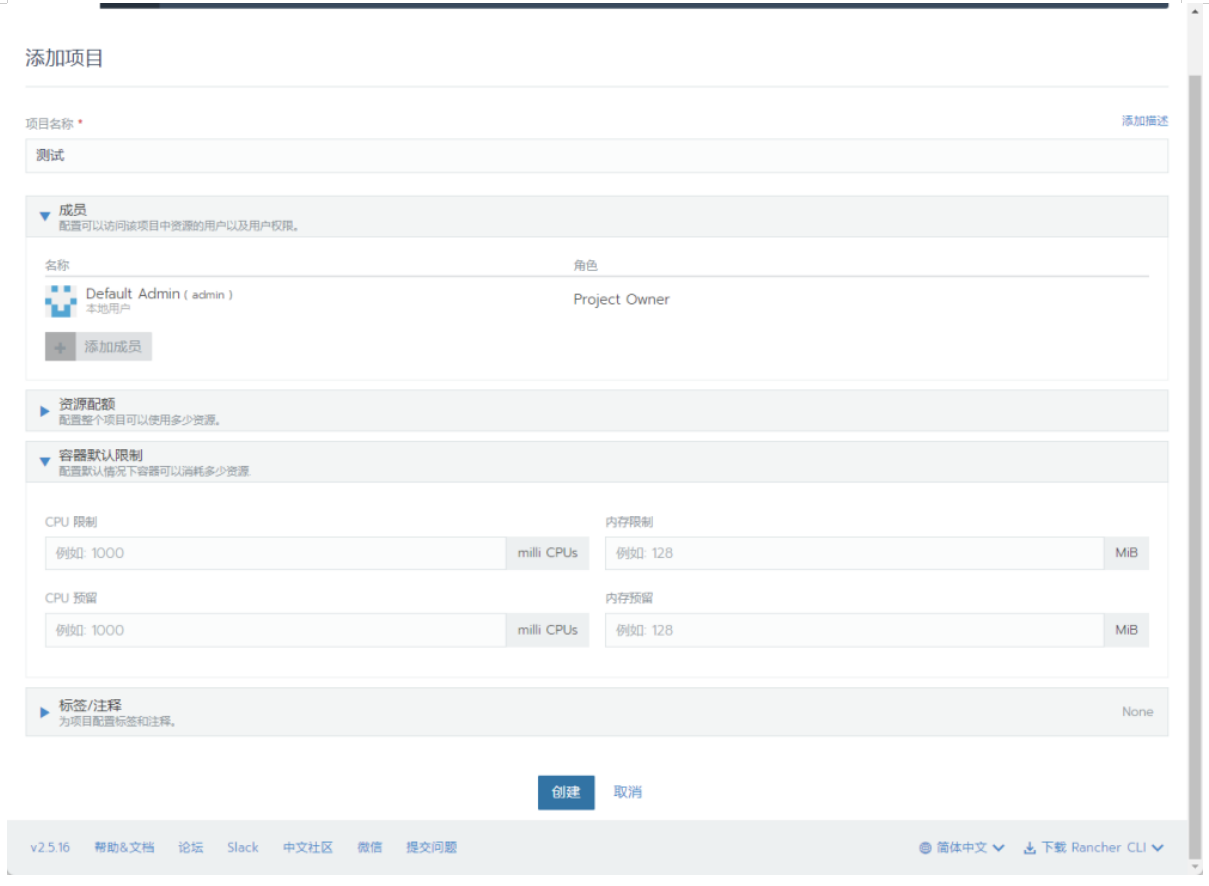The width and height of the screenshot is (1209, 886).
Task: Click the 取消 link
Action: point(628,792)
